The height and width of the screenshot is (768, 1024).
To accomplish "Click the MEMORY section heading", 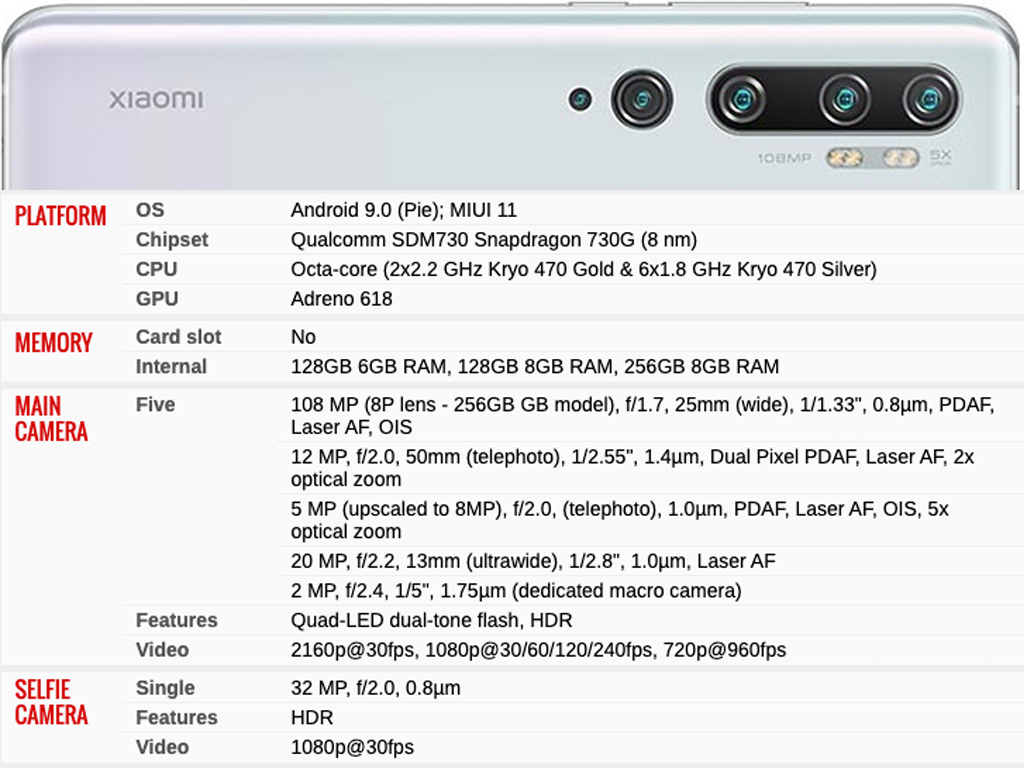I will coord(54,343).
